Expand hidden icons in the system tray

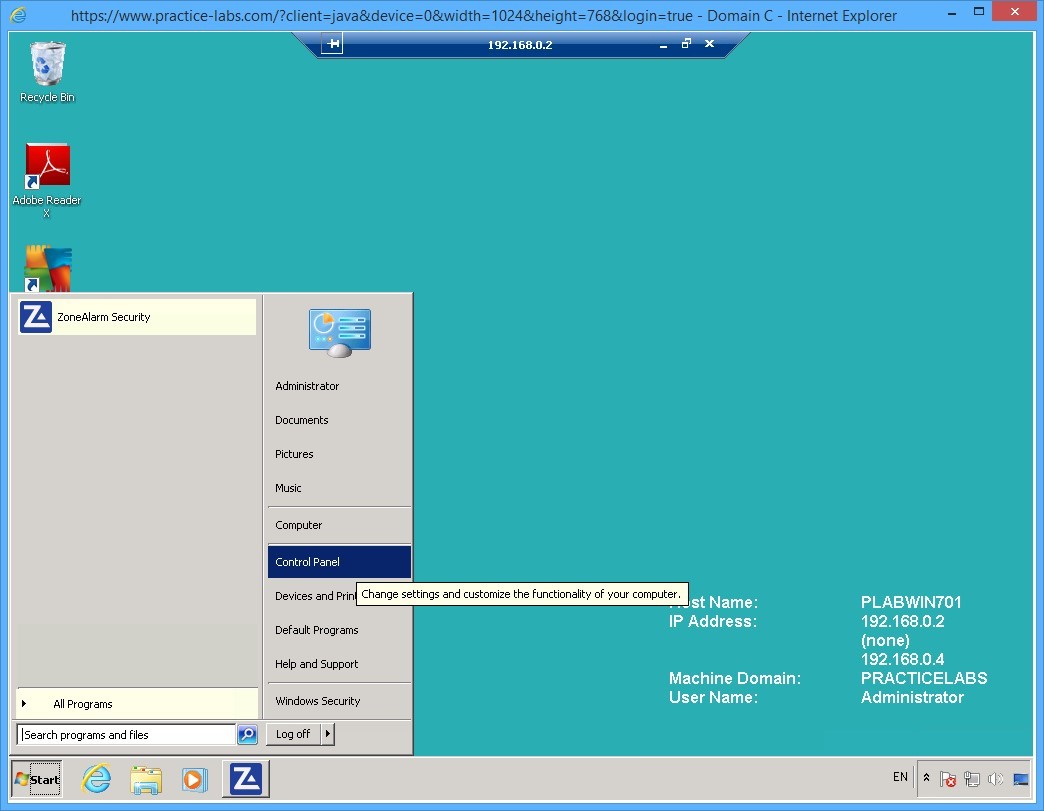pyautogui.click(x=926, y=778)
